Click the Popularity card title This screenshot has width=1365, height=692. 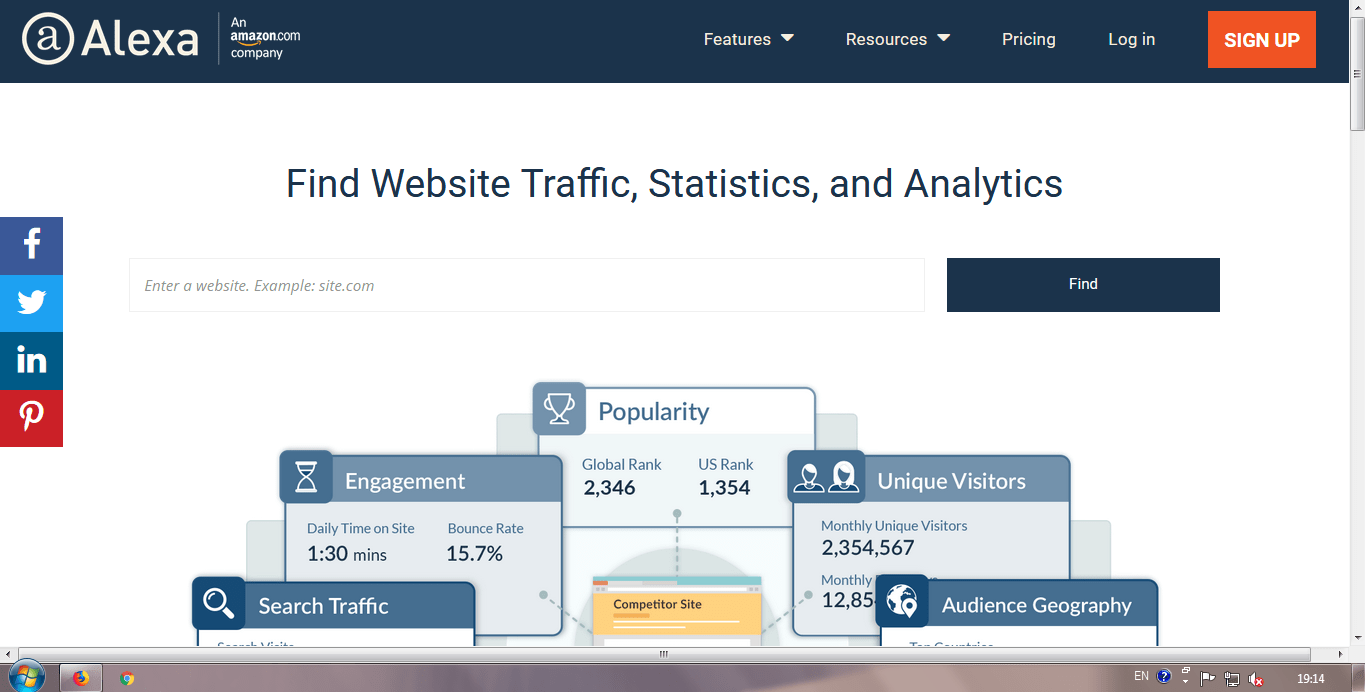654,411
